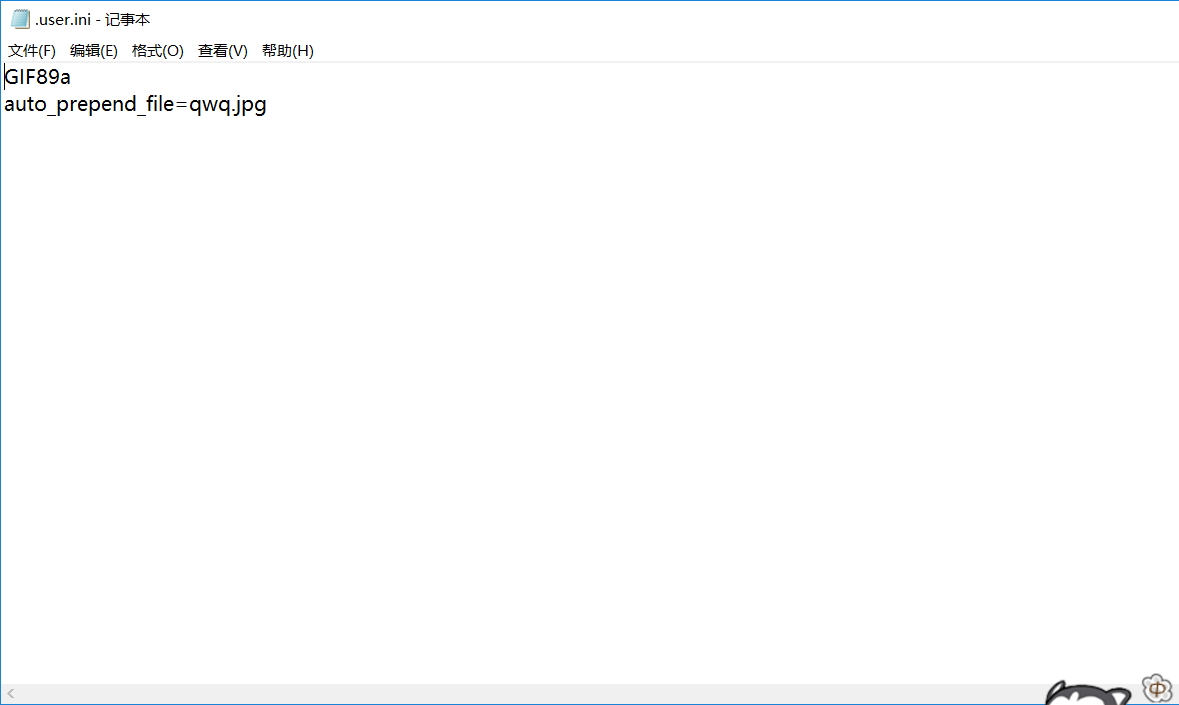Click the horizontal scrollbar left arrow

11,694
